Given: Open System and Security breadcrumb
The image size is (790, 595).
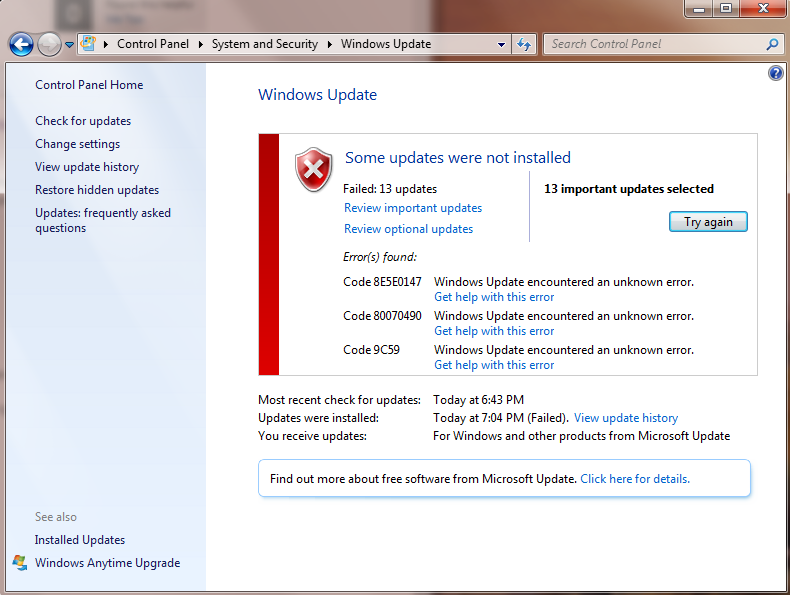Looking at the screenshot, I should pyautogui.click(x=265, y=44).
